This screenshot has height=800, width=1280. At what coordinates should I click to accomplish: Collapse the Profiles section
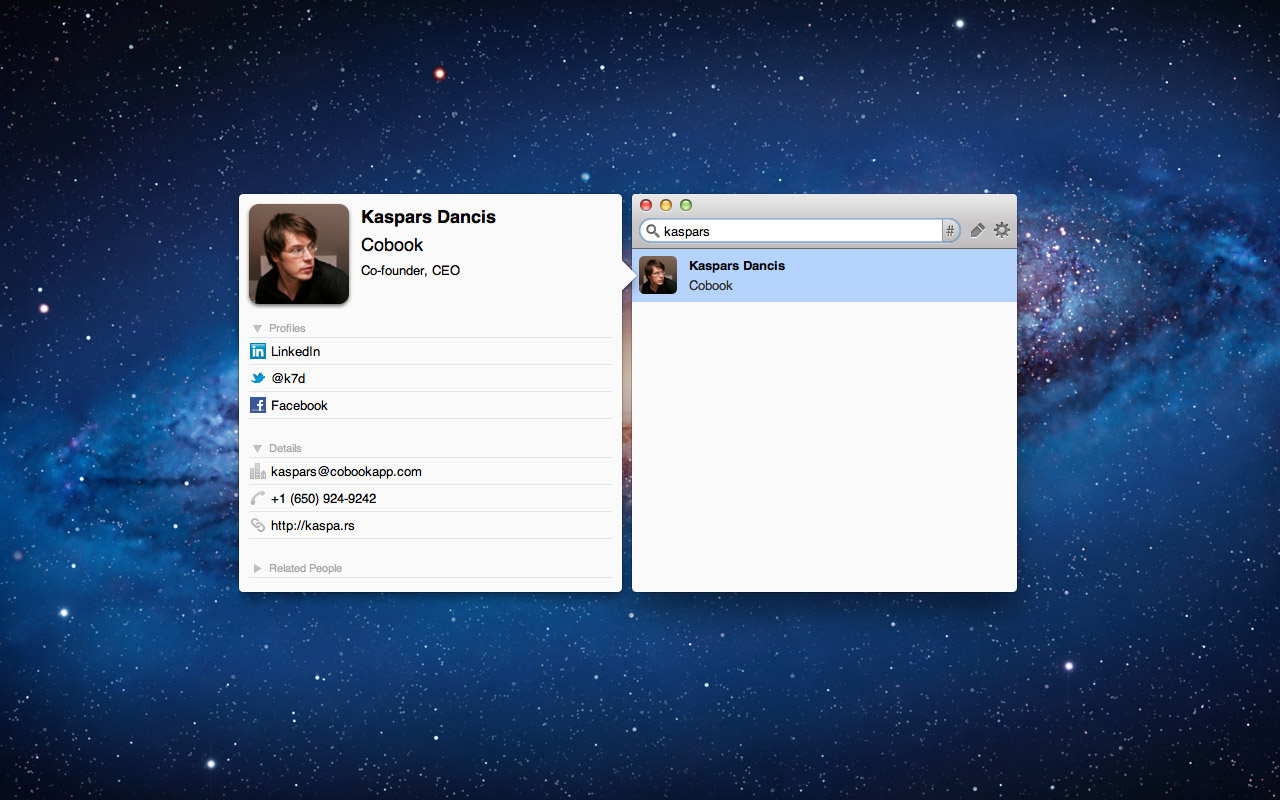coord(258,329)
